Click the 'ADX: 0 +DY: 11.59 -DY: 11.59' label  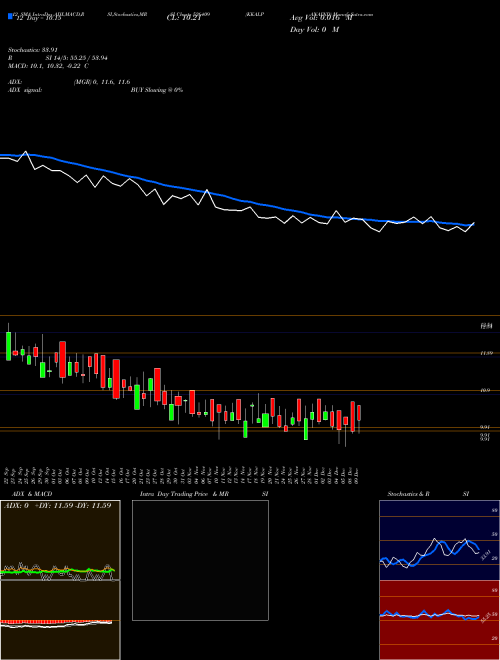coord(57,505)
